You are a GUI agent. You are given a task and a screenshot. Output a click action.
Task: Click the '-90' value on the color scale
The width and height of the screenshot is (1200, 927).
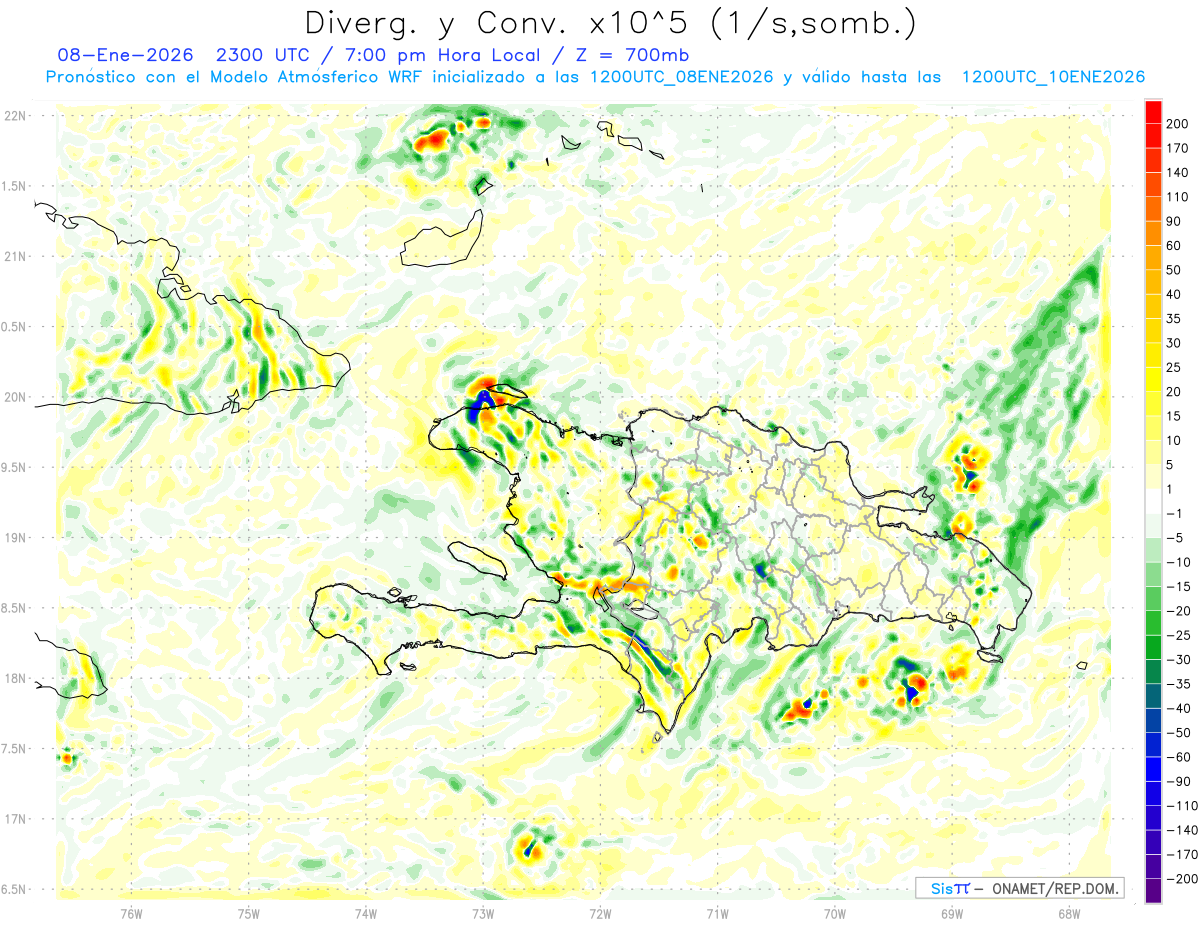pos(1177,781)
